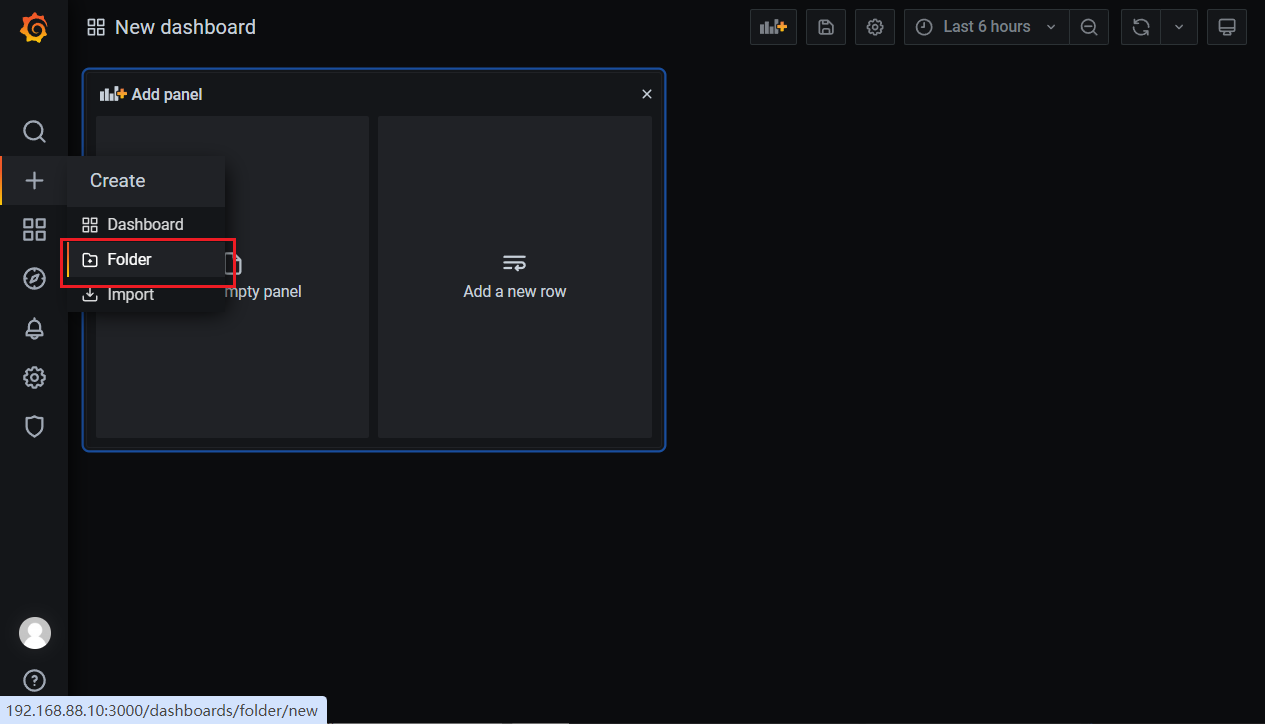Open dashboard settings gear in top bar
The width and height of the screenshot is (1265, 724).
pyautogui.click(x=875, y=27)
